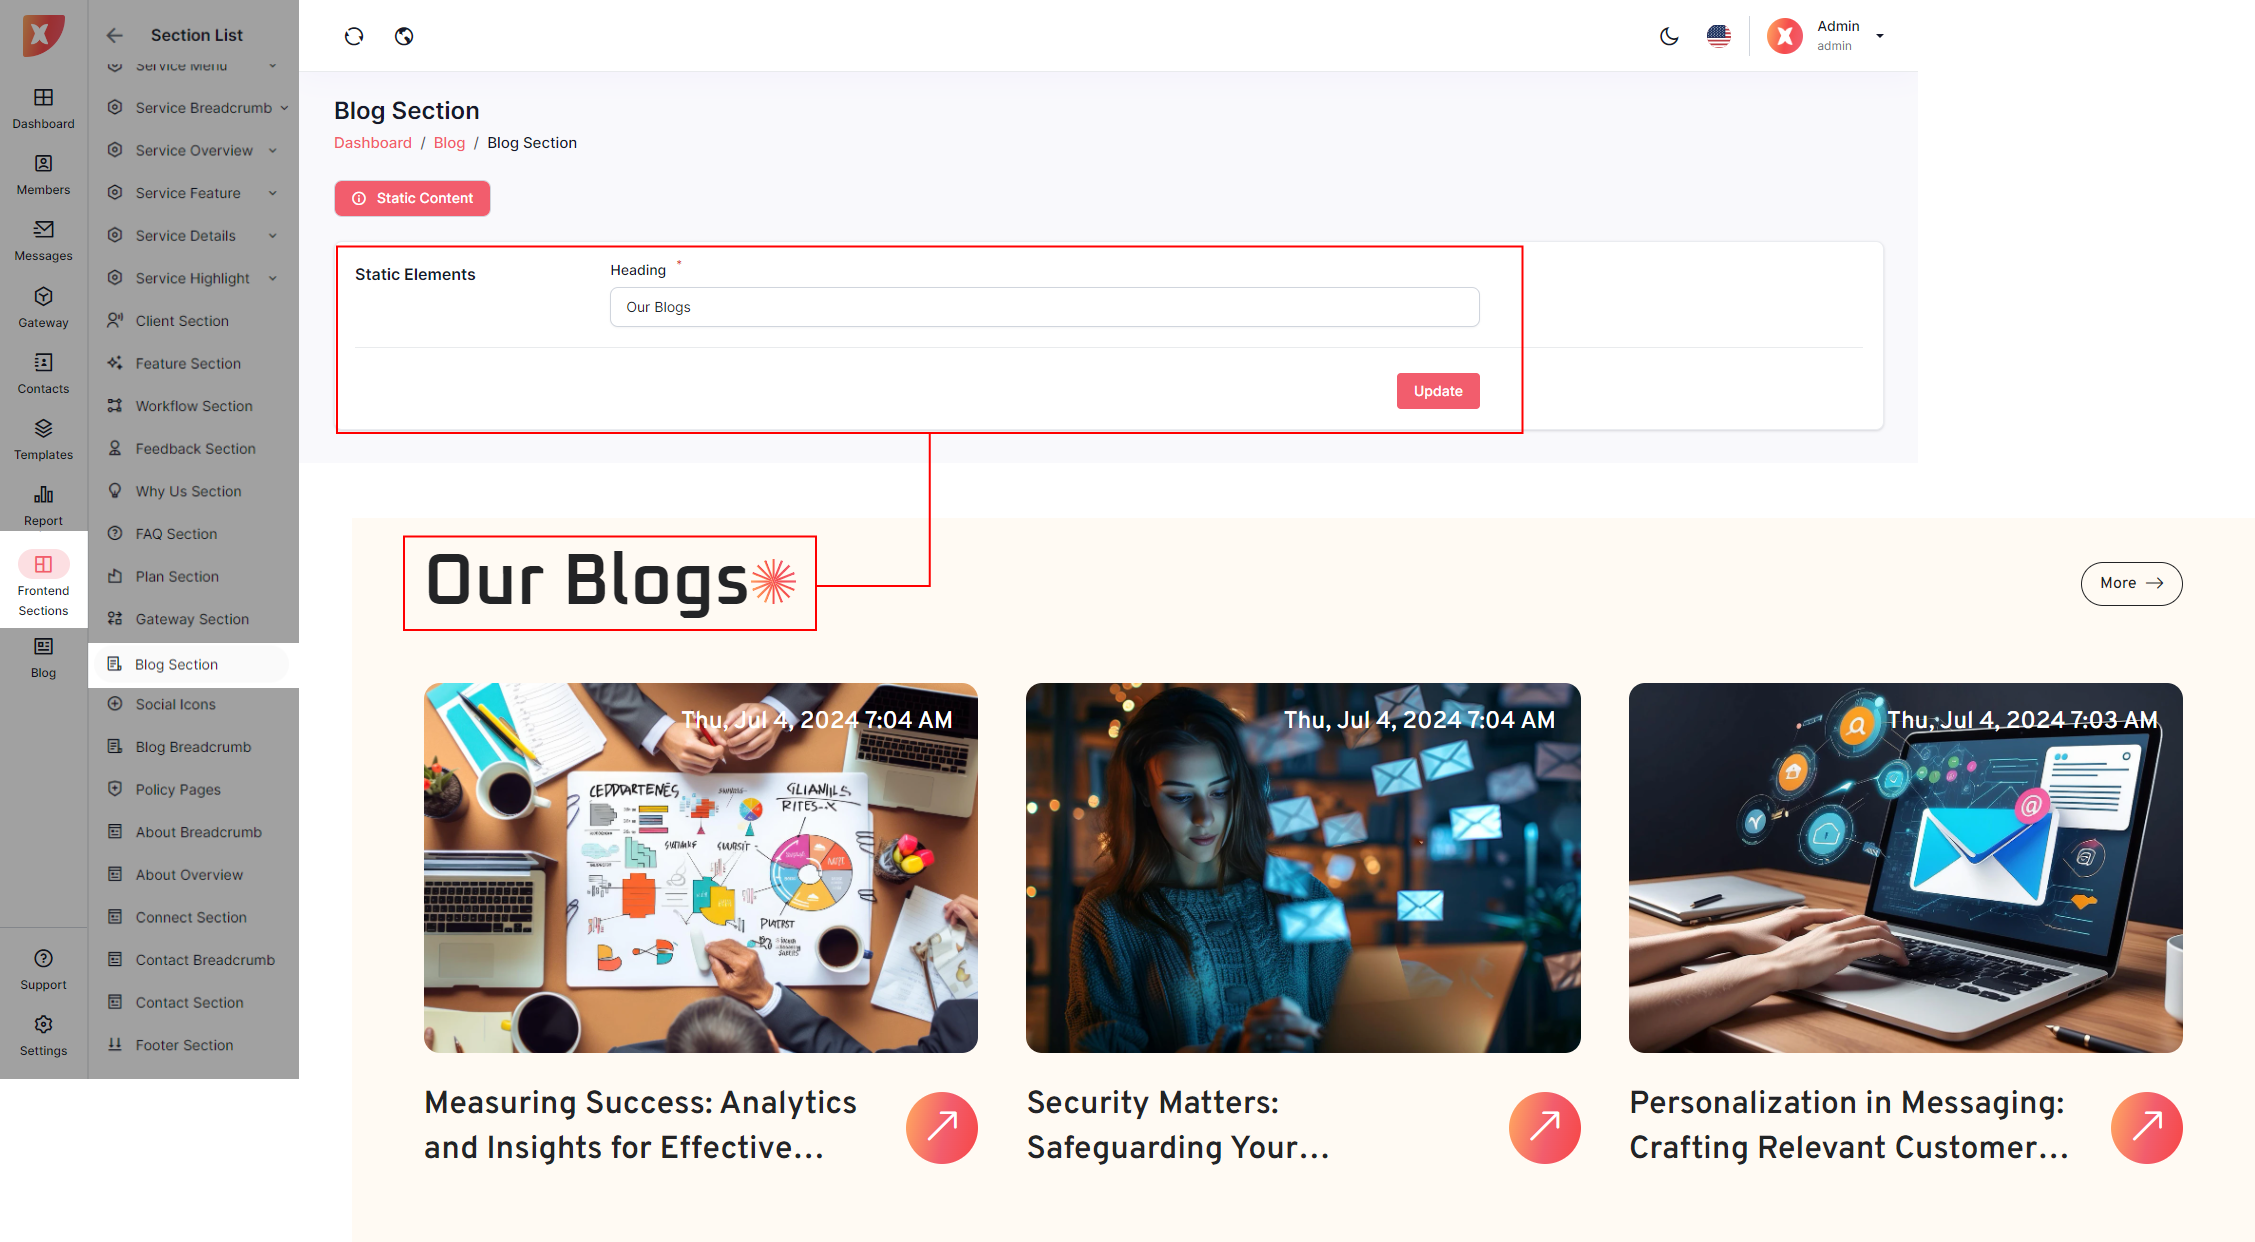Screen dimensions: 2255x1242
Task: Click the globe icon in top bar
Action: (404, 36)
